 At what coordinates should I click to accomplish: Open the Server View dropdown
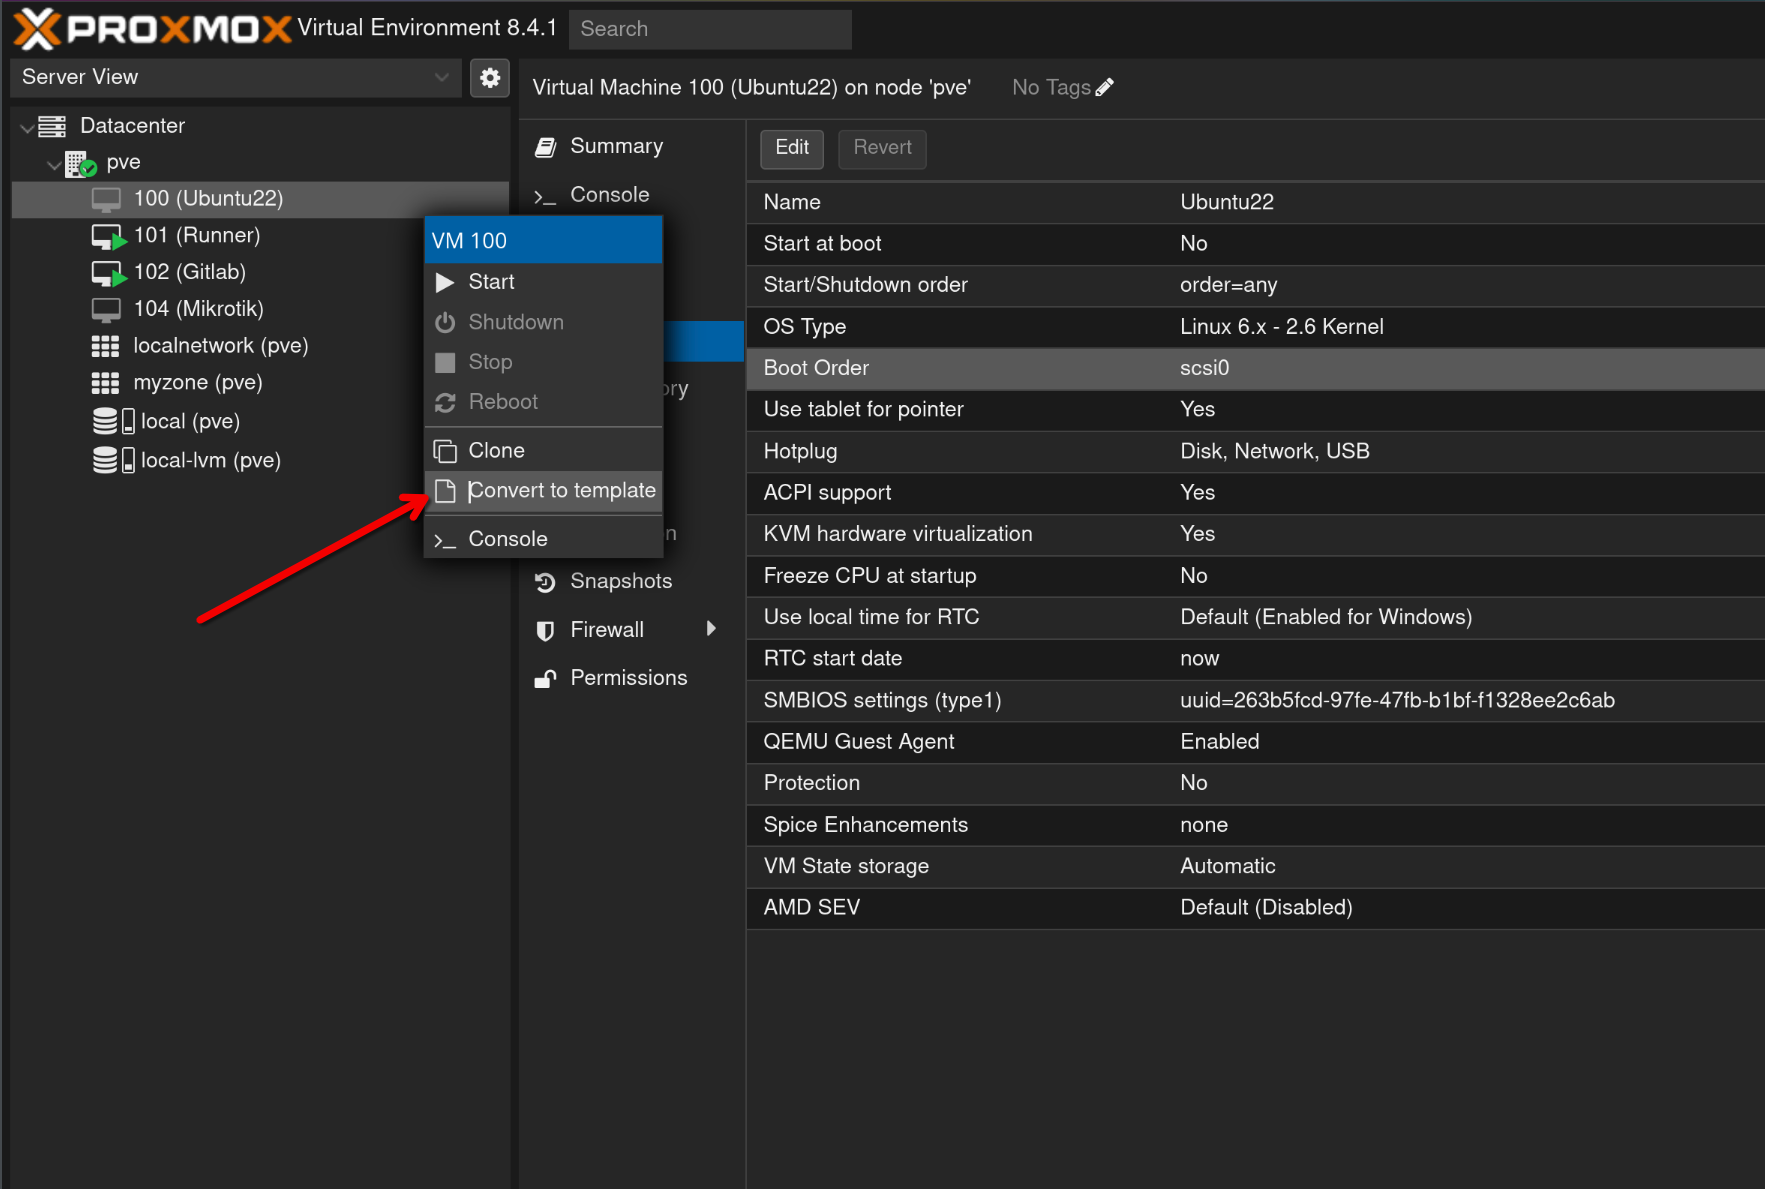[x=441, y=77]
